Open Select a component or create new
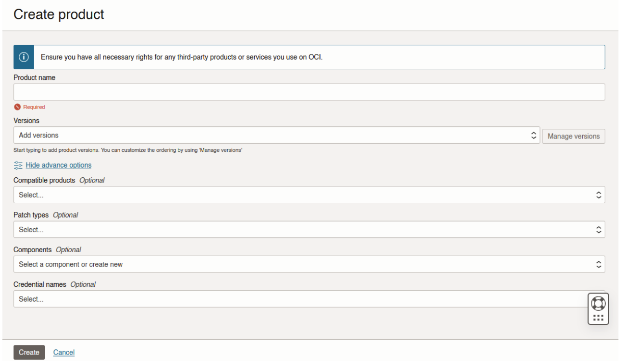 [x=309, y=264]
